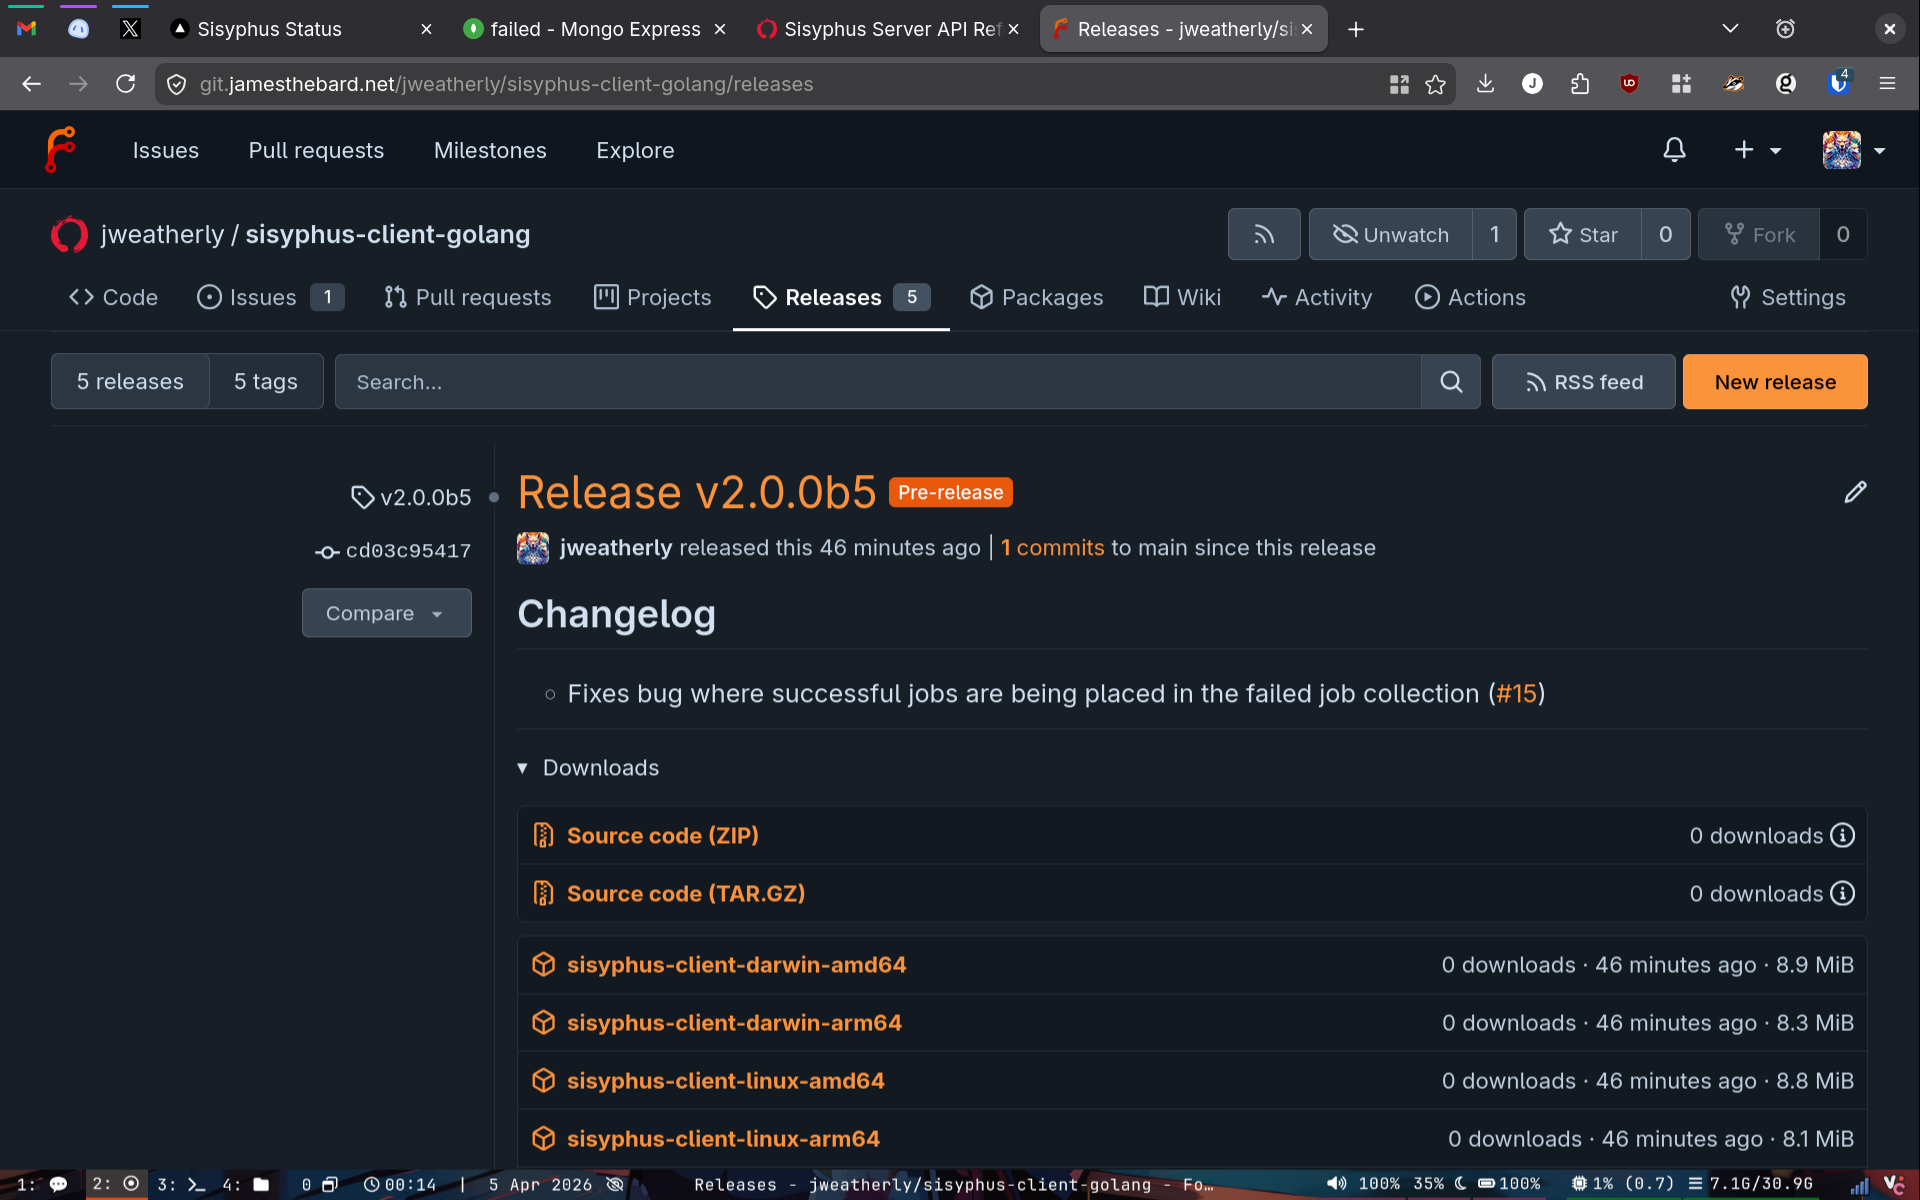
Task: Open the Compare dropdown
Action: click(x=386, y=613)
